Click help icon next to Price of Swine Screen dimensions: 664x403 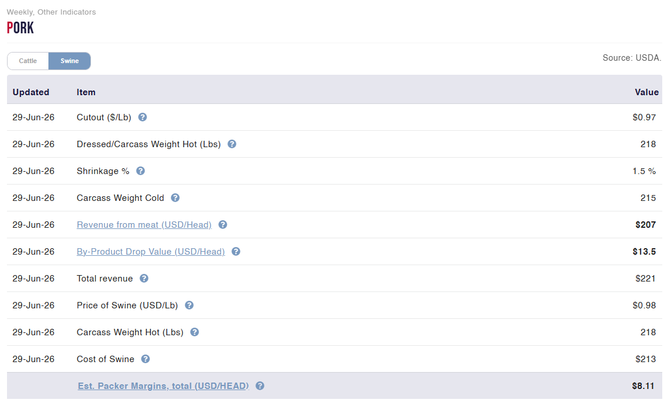click(x=189, y=305)
